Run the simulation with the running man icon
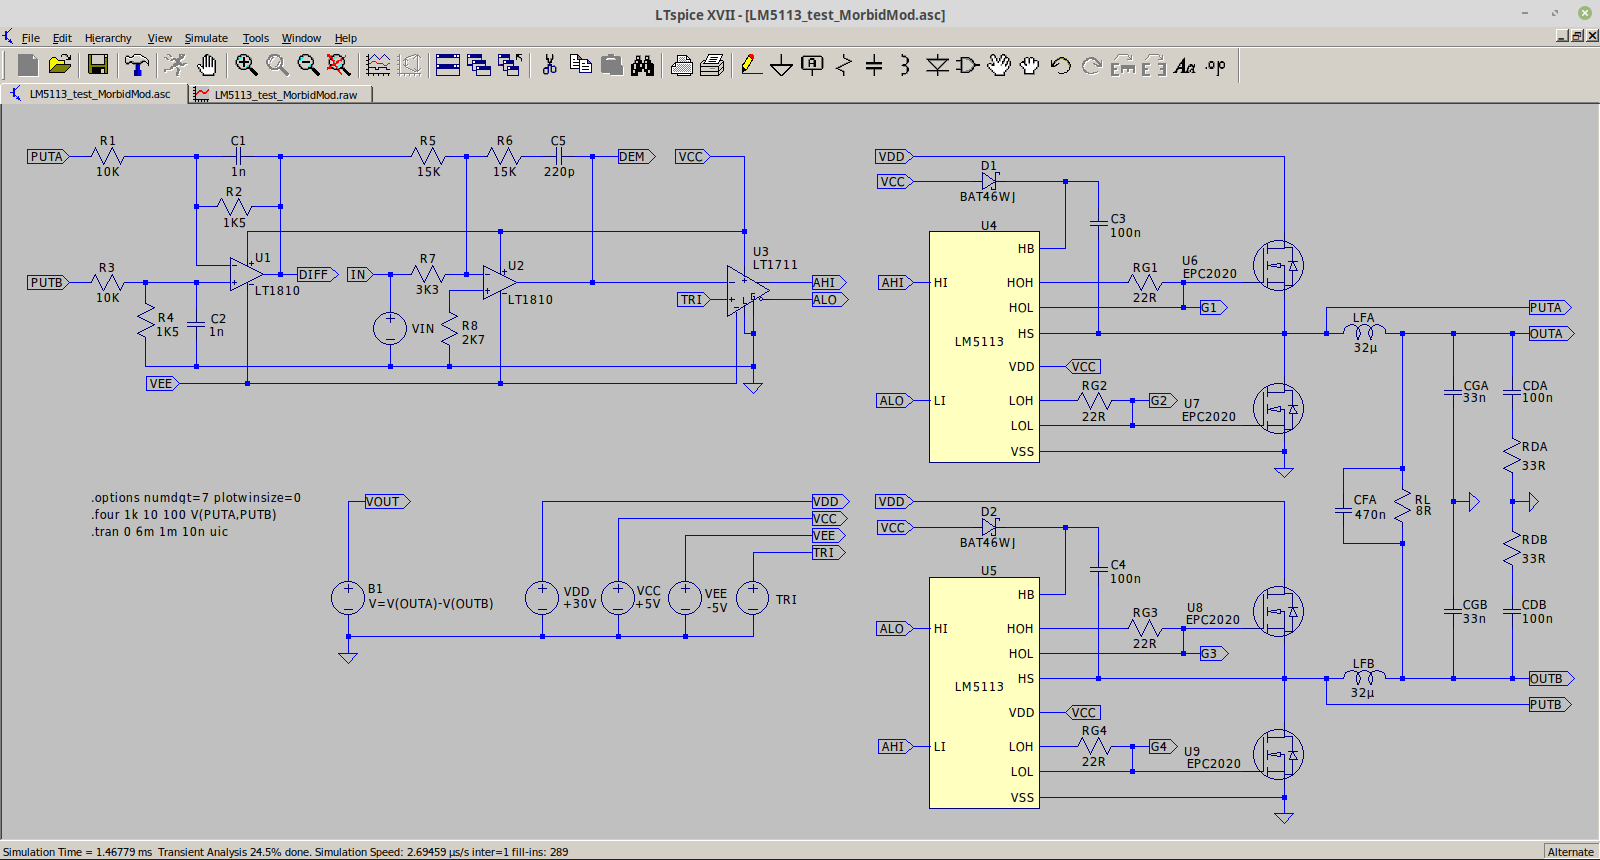 tap(175, 65)
